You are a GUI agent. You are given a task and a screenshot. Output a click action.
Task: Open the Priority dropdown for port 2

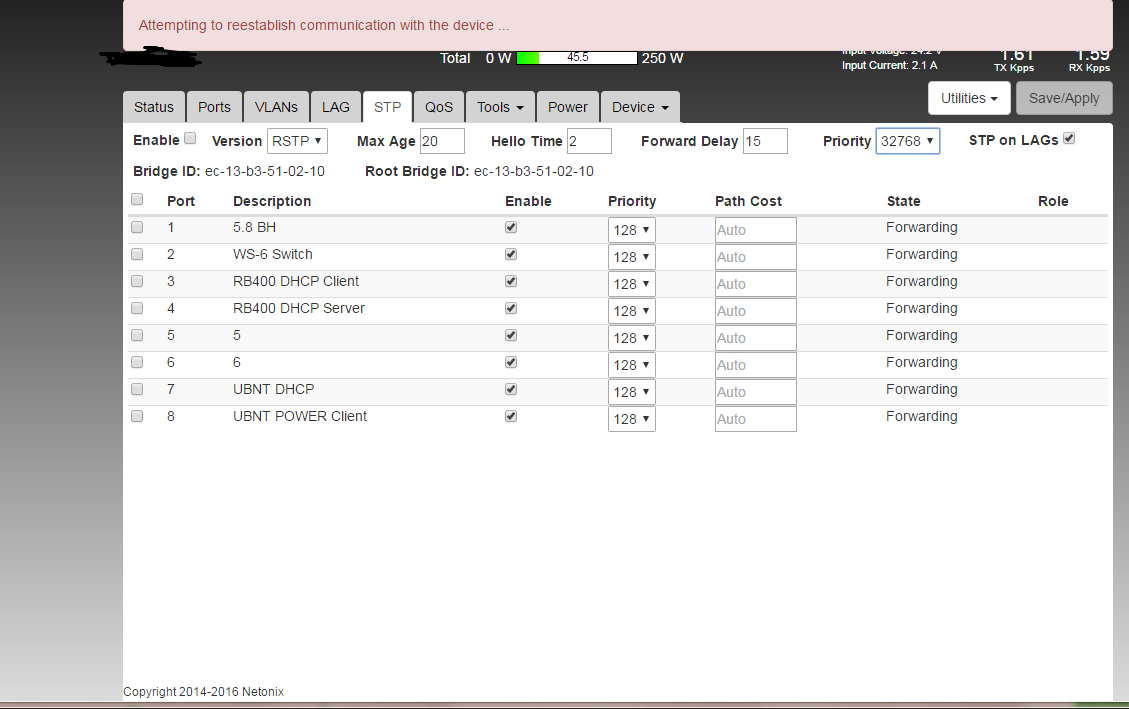pyautogui.click(x=631, y=257)
